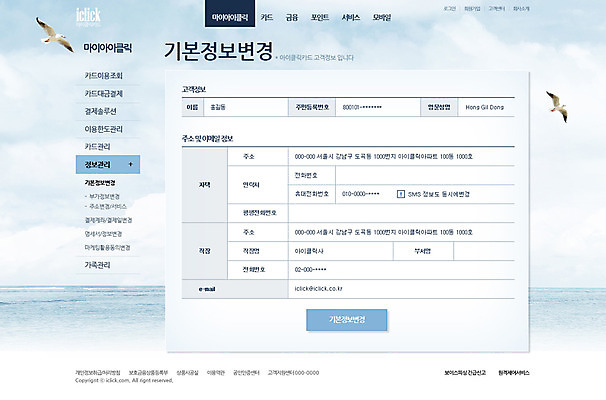The width and height of the screenshot is (606, 400).
Task: Click the 직장 row label
Action: click(204, 251)
